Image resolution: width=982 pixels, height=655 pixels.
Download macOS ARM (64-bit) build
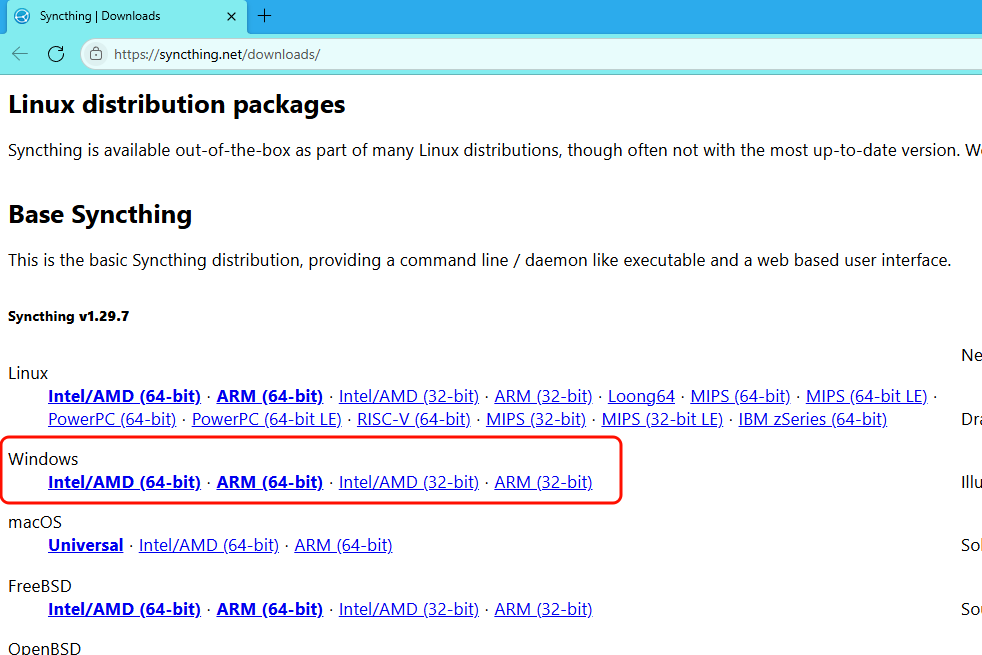344,545
